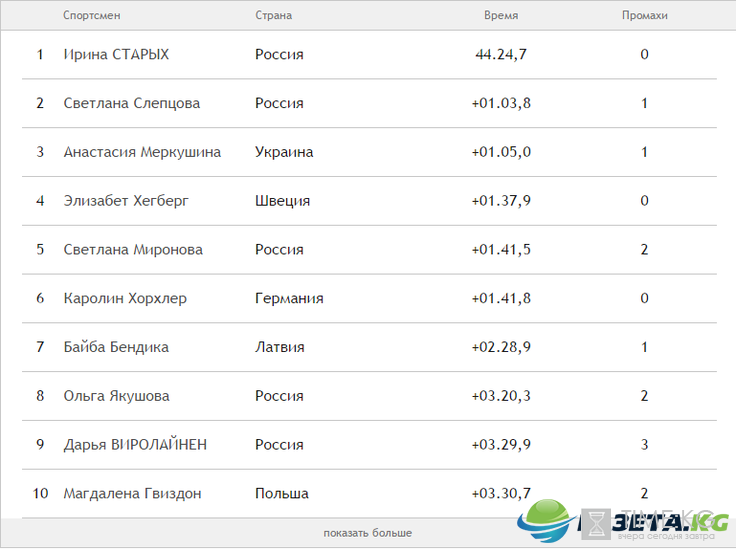Click time gap '+03.20,3'
This screenshot has height=550, width=736.
(501, 396)
